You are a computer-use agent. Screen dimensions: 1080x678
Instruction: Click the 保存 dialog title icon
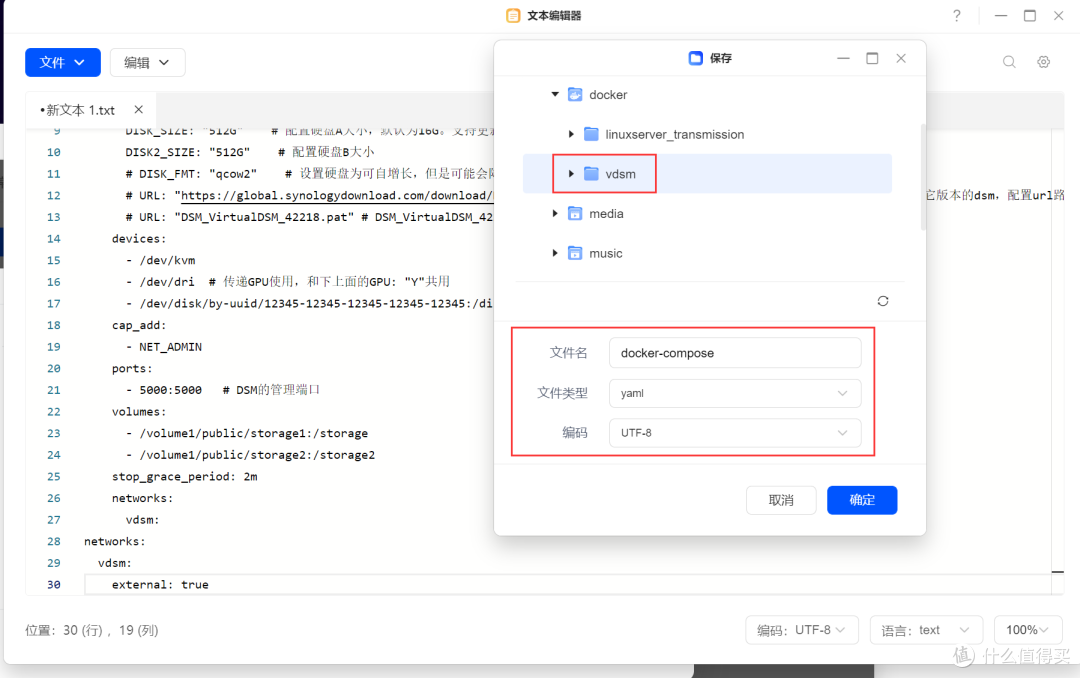pyautogui.click(x=696, y=59)
